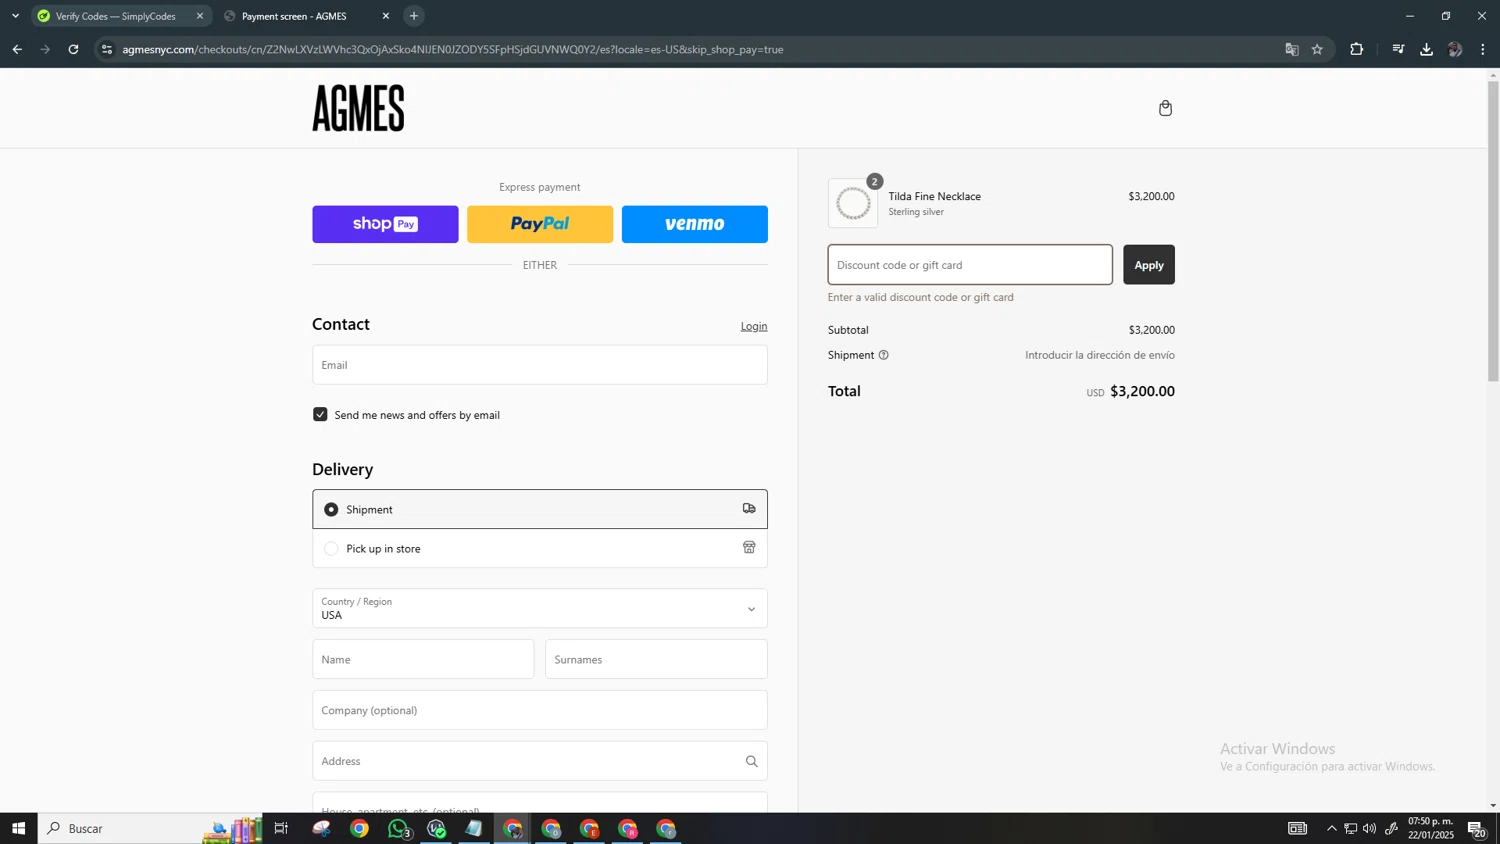Open the media controls icon in Chrome toolbar
Viewport: 1500px width, 844px height.
(1398, 49)
